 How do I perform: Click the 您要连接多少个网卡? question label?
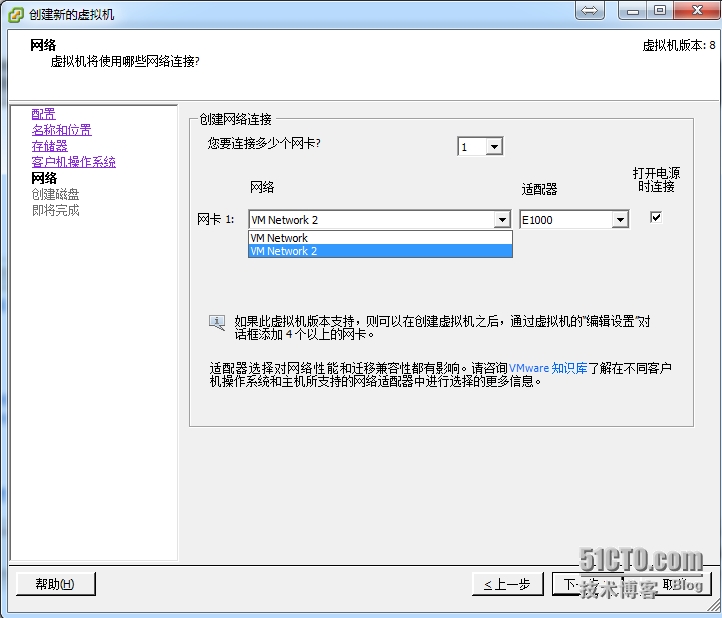[x=264, y=143]
